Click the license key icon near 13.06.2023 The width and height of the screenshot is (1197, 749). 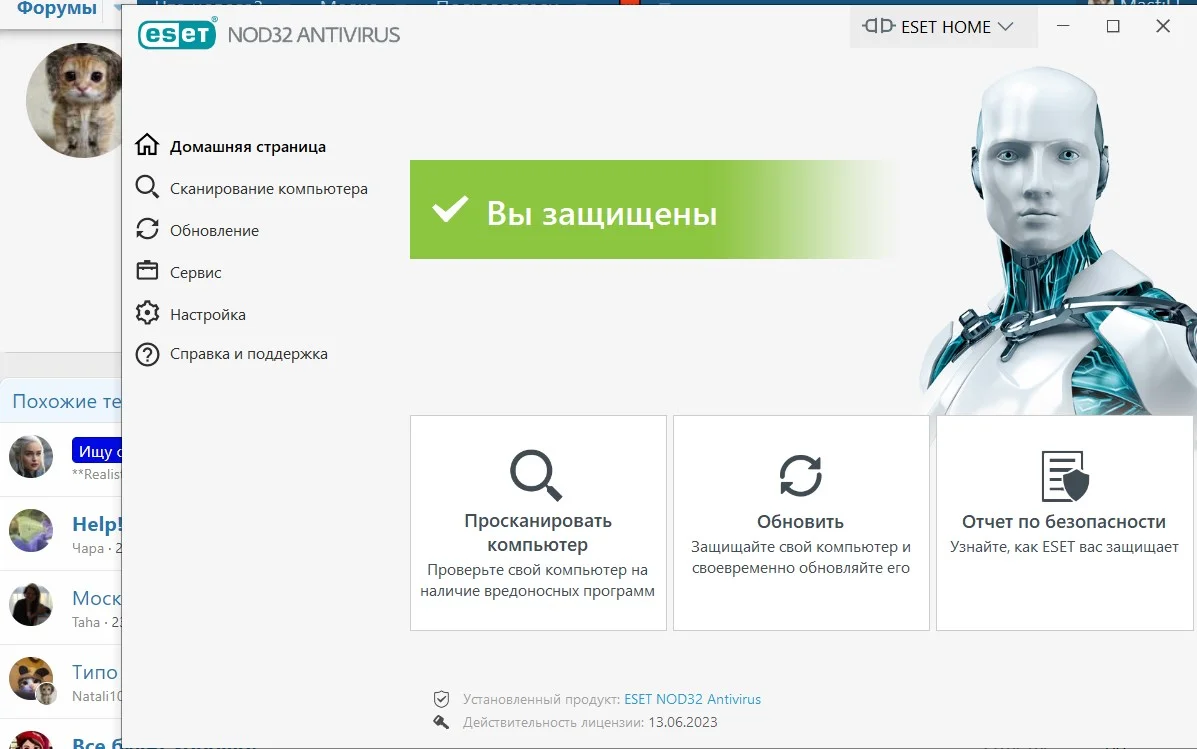(441, 721)
